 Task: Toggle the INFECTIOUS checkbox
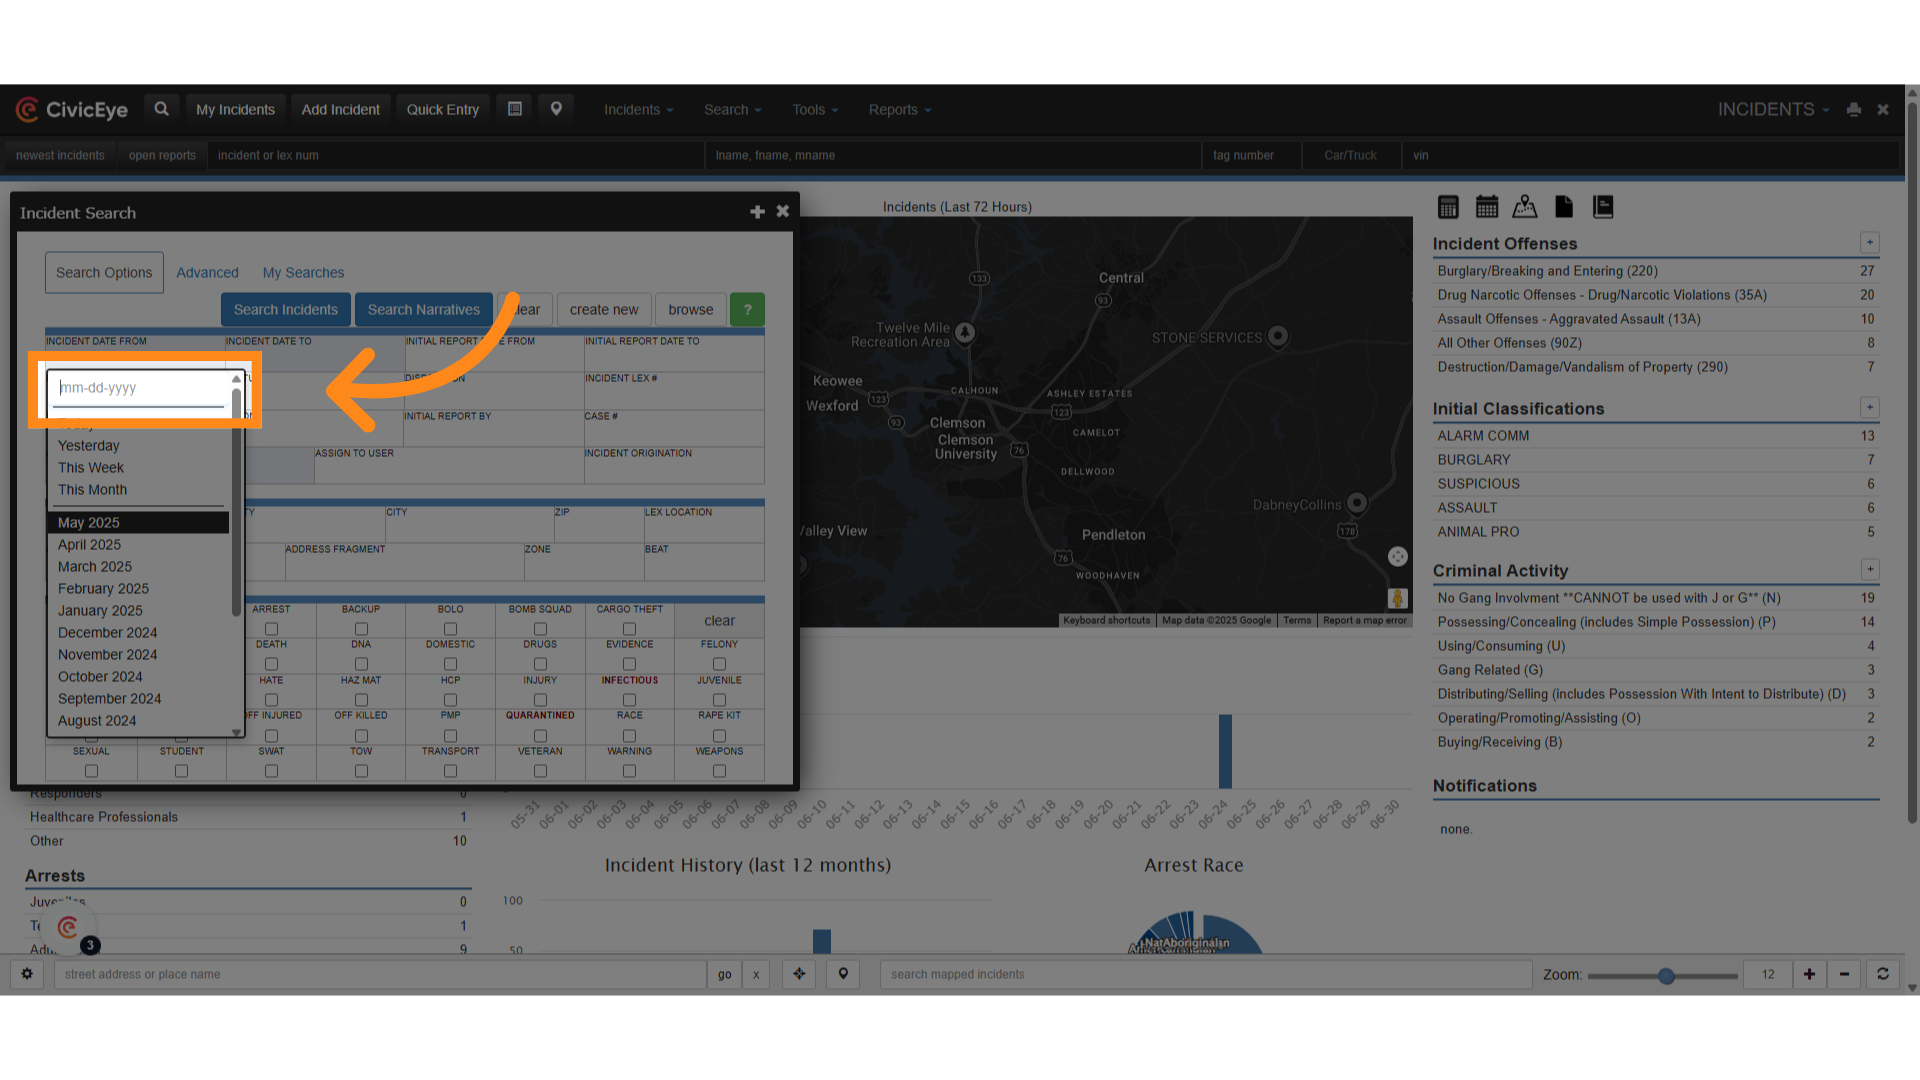tap(629, 700)
